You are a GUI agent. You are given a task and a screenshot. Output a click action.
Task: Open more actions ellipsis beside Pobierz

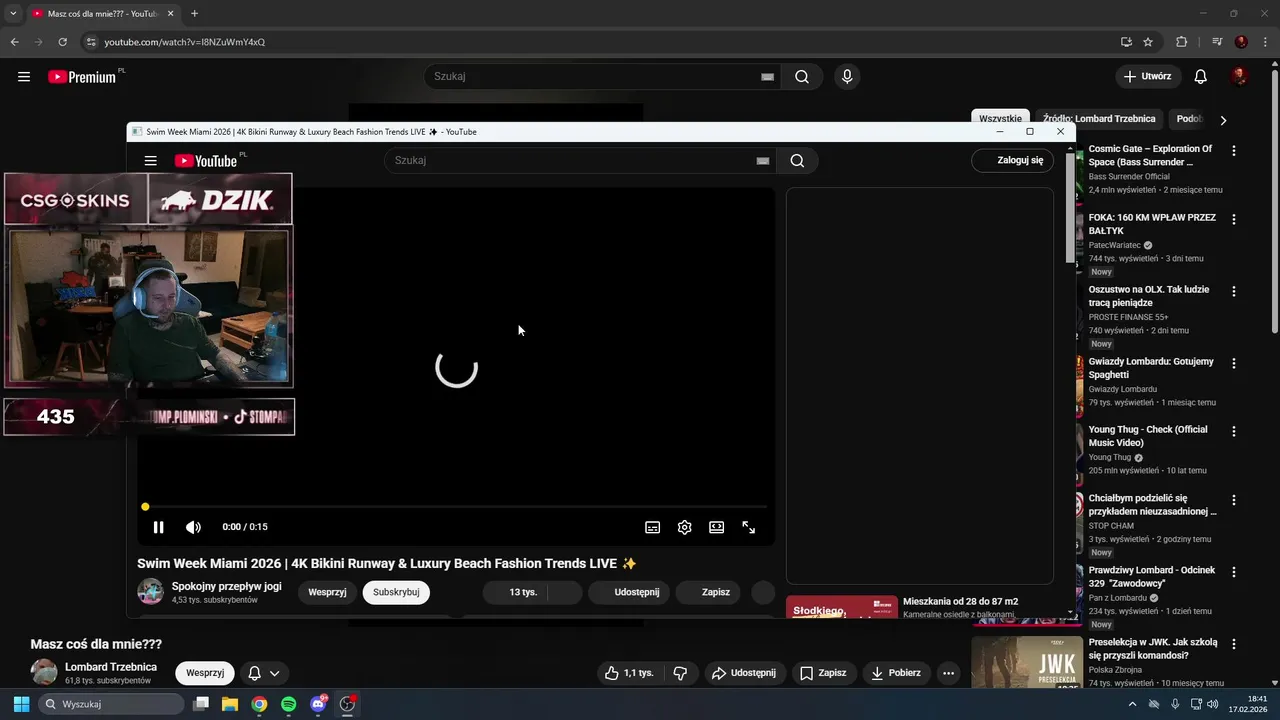949,673
